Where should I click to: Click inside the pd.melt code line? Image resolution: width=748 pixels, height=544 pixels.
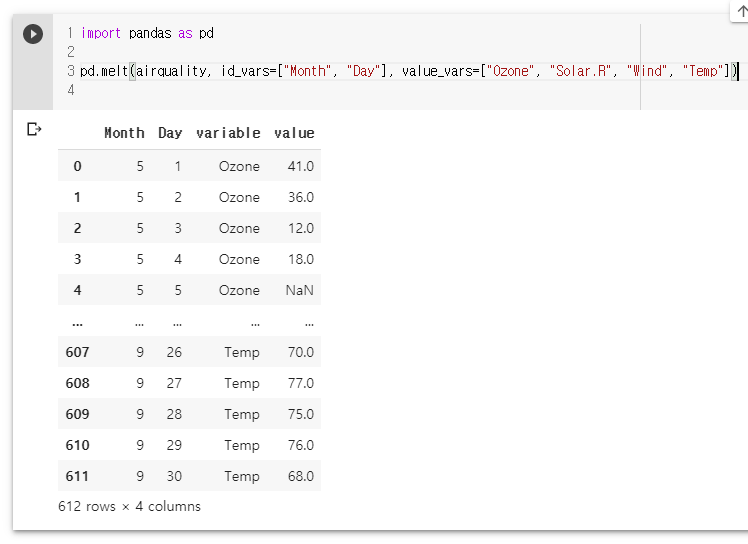[408, 71]
